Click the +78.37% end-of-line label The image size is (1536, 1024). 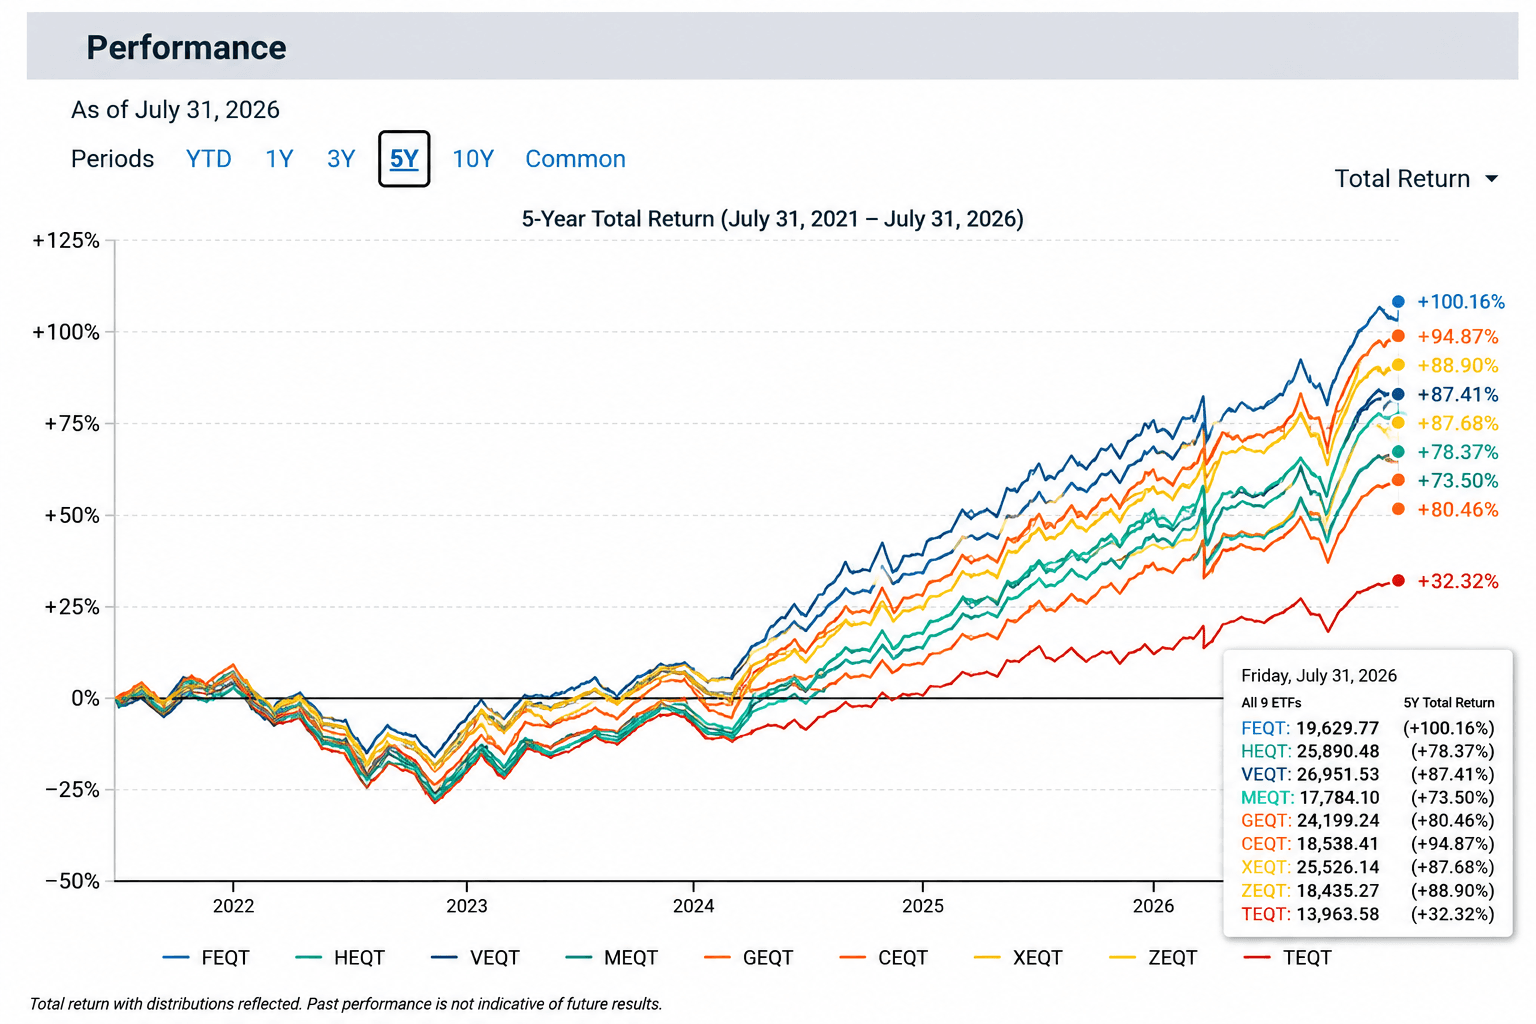1458,453
